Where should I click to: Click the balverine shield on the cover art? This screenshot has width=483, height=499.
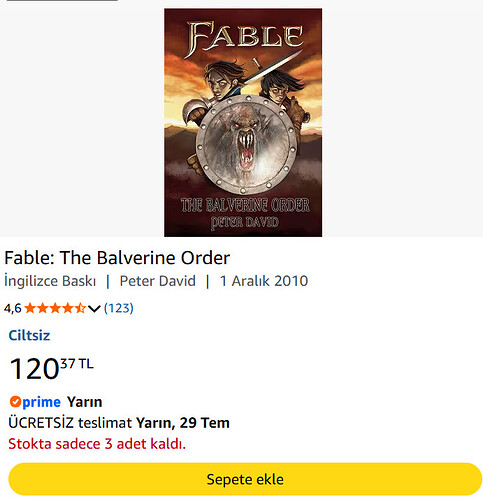247,145
